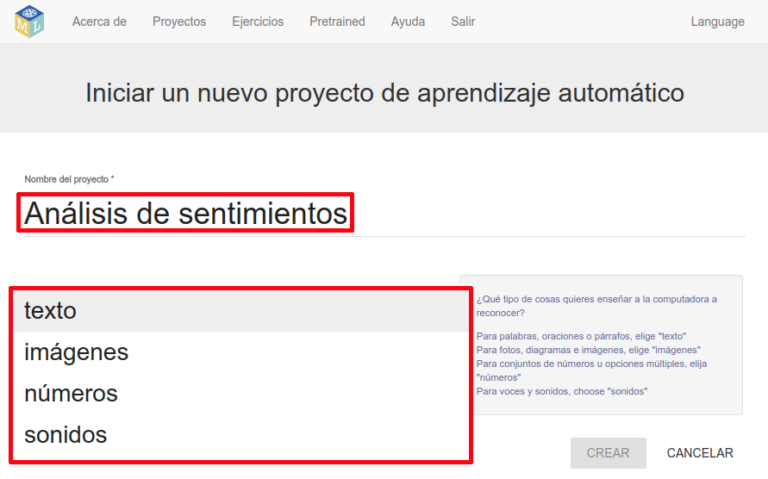Go to Proyectos in the navbar

(179, 22)
